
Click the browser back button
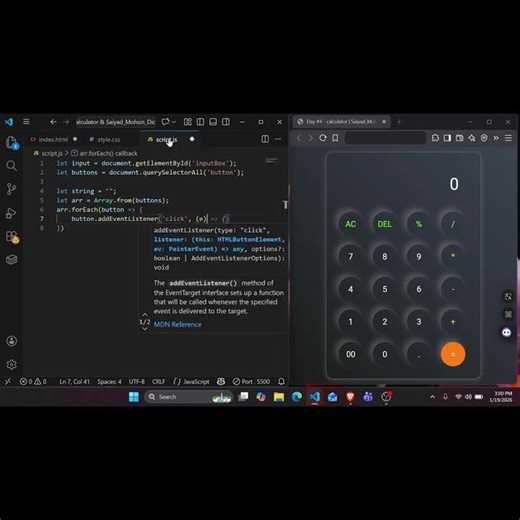pyautogui.click(x=299, y=138)
